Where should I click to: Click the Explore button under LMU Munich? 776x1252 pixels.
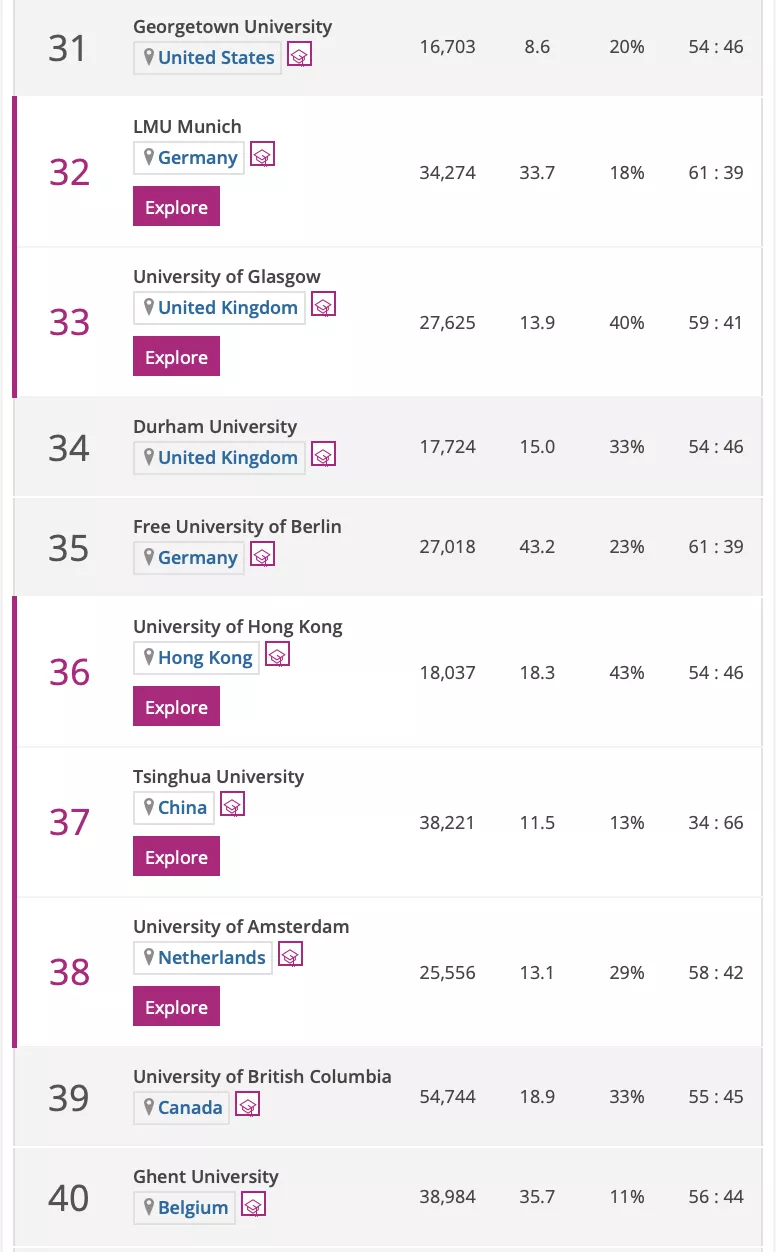pyautogui.click(x=176, y=206)
